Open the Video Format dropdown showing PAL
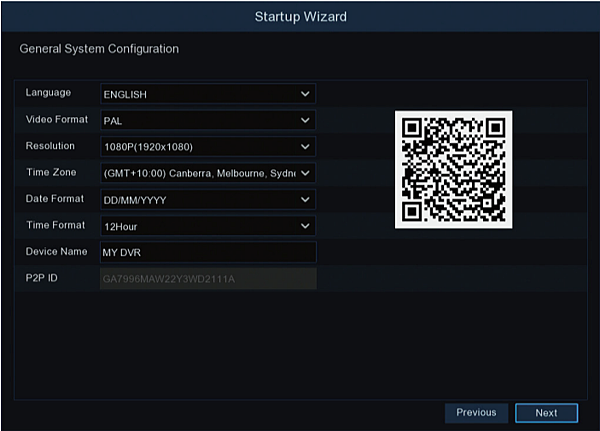The height and width of the screenshot is (431, 600). (x=208, y=120)
